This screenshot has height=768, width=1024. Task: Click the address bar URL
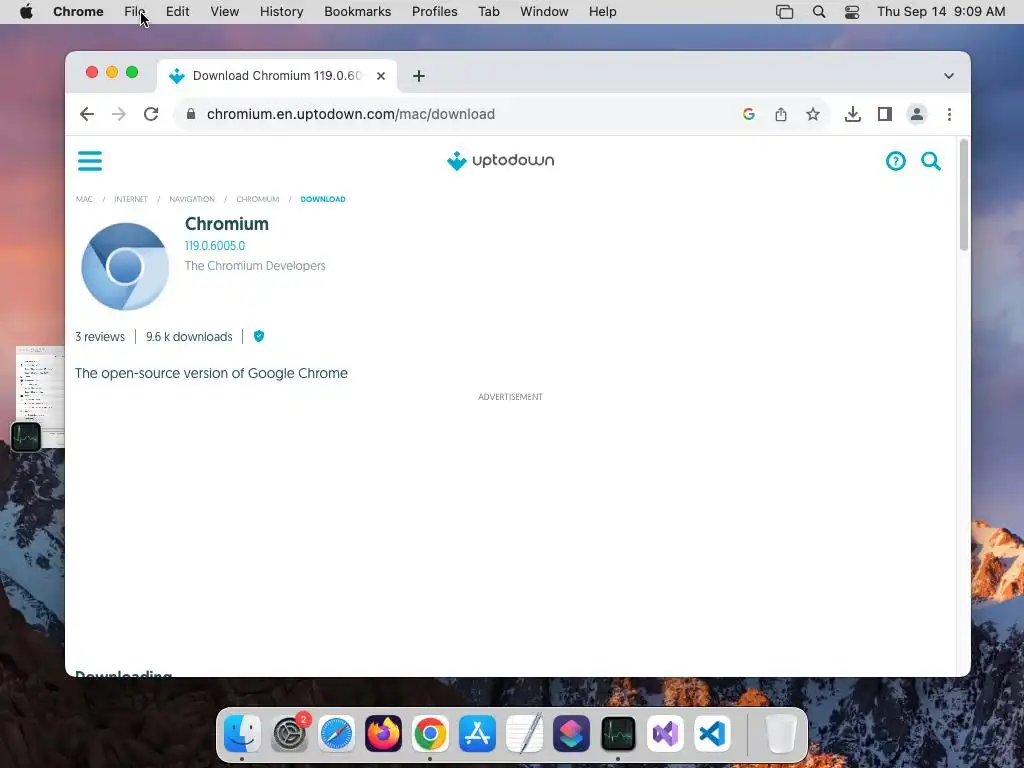click(351, 114)
